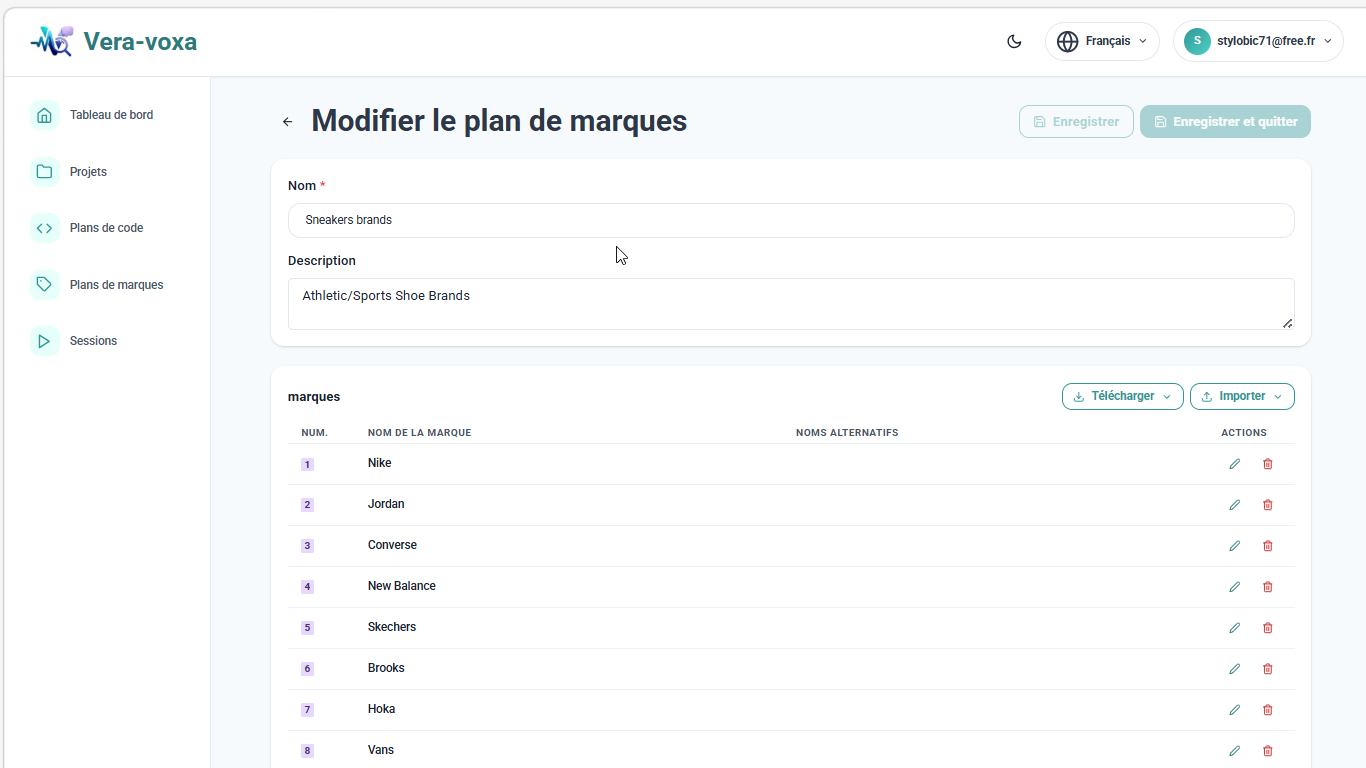This screenshot has width=1366, height=768.
Task: Edit the Skechers brand
Action: (x=1235, y=628)
